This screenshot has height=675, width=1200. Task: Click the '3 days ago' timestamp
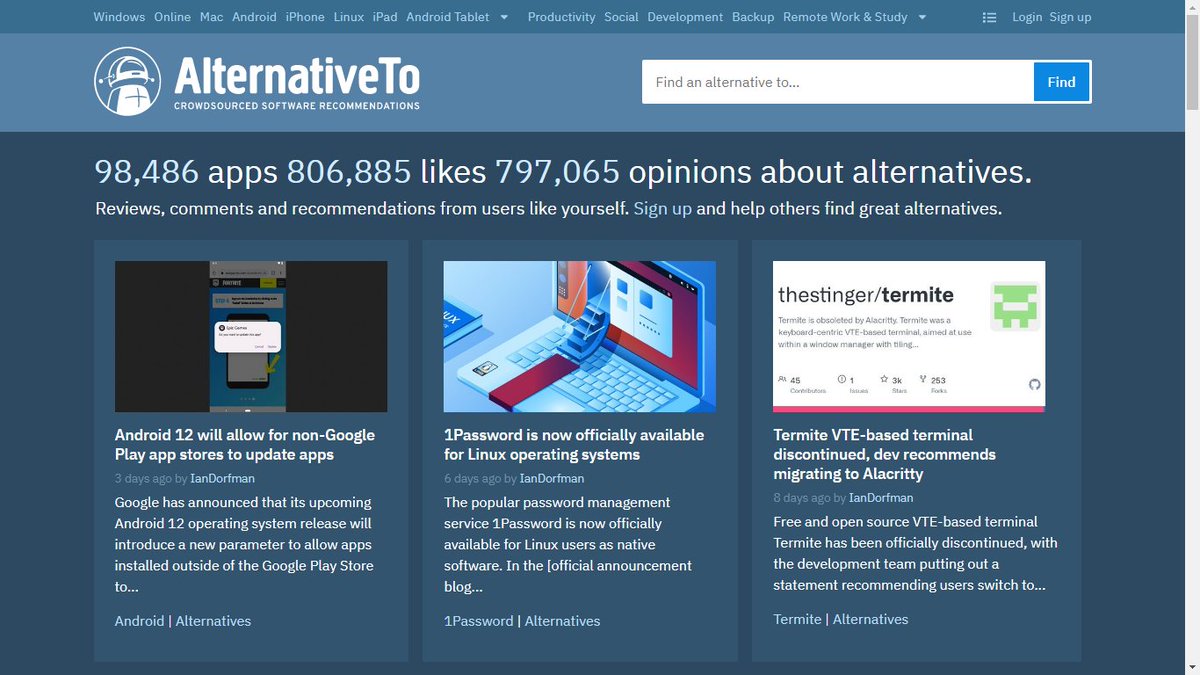click(x=144, y=478)
